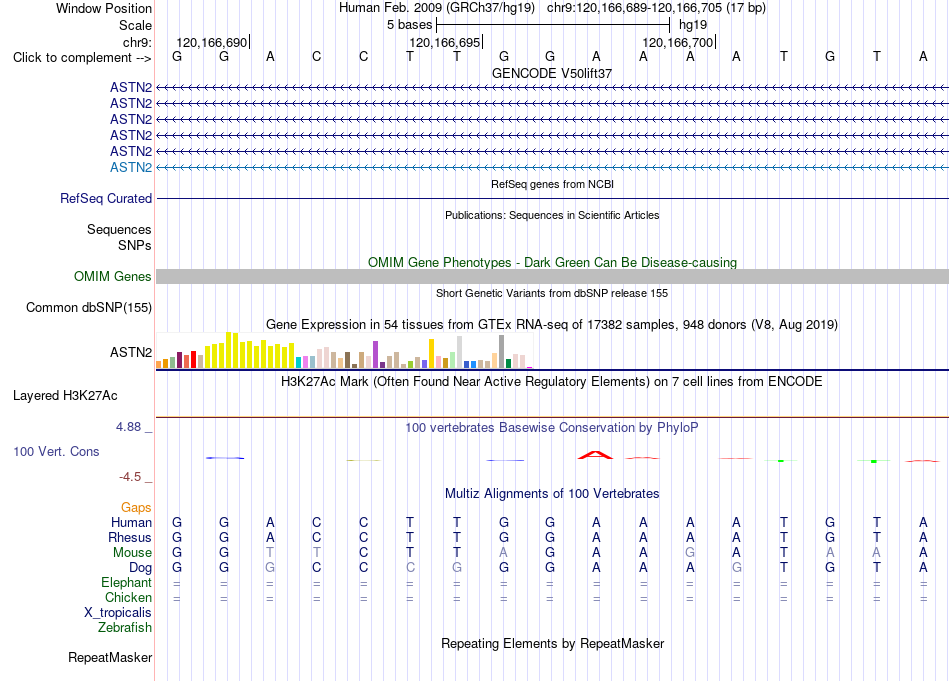This screenshot has height=681, width=950.
Task: Open 'Multiz Alignments of 100 Vertebrates' title
Action: tap(552, 494)
